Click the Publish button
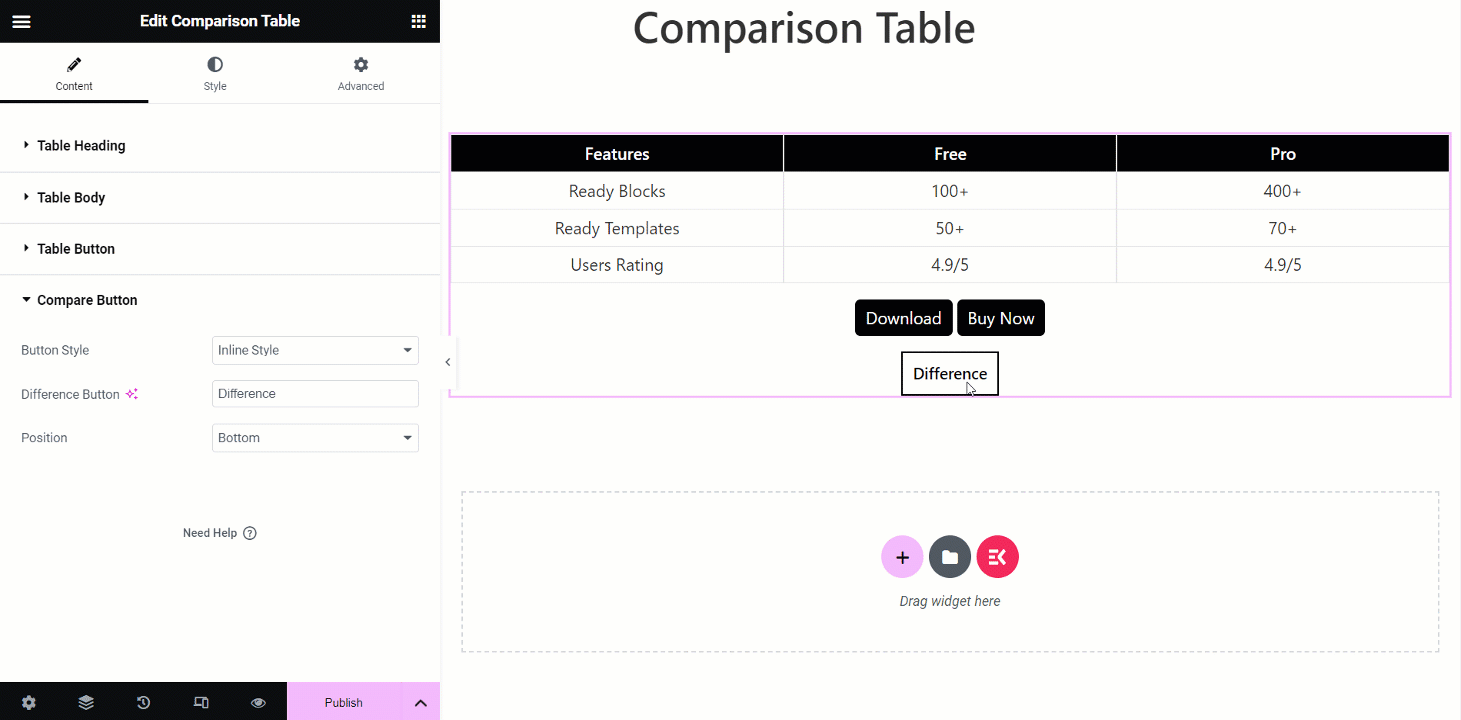The image size is (1461, 720). pos(344,703)
